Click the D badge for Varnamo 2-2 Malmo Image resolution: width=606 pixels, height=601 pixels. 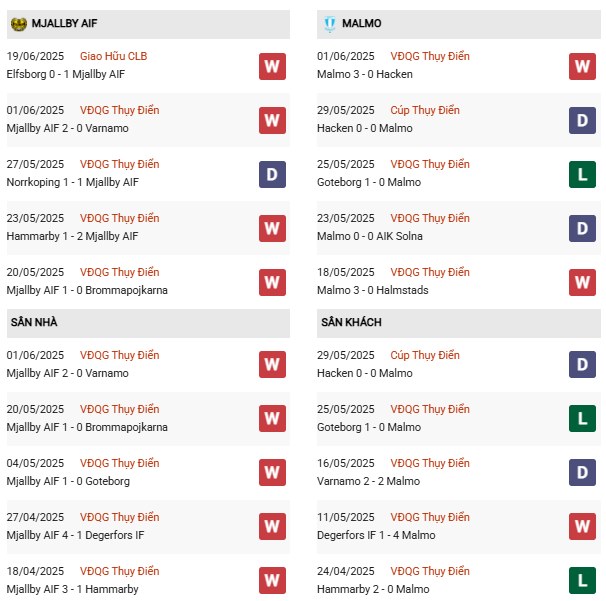(582, 472)
